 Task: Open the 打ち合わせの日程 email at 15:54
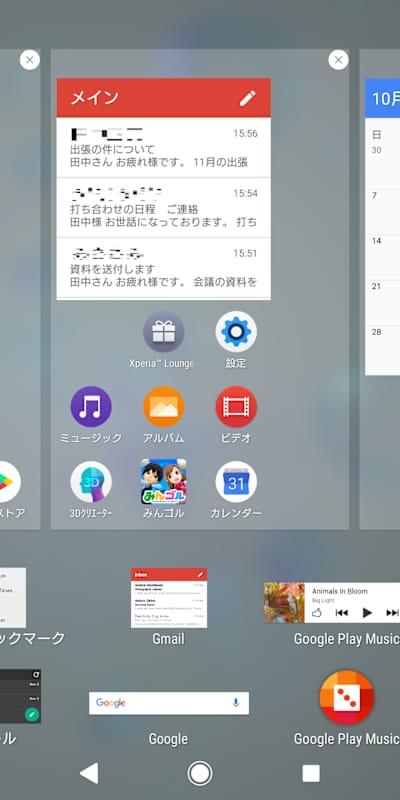coord(163,208)
